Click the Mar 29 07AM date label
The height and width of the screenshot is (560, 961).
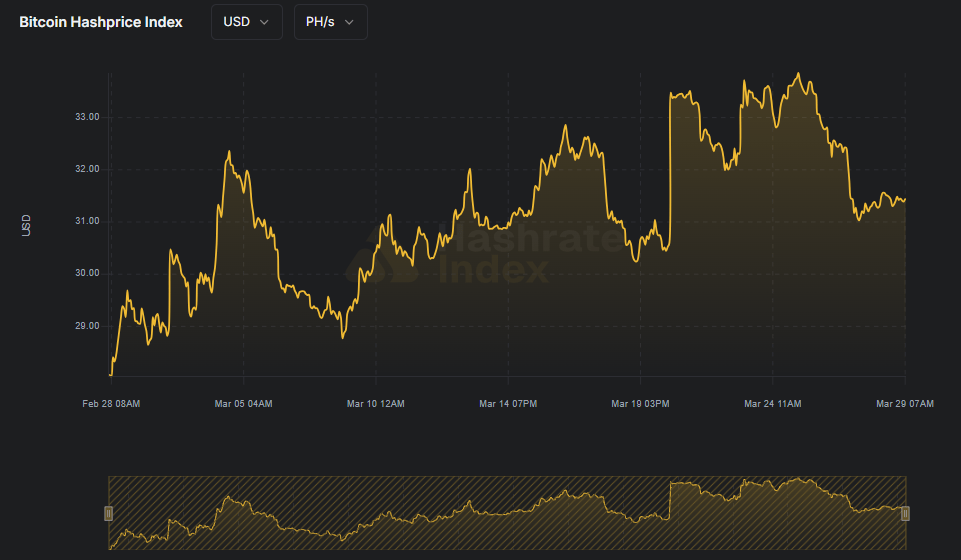[905, 404]
